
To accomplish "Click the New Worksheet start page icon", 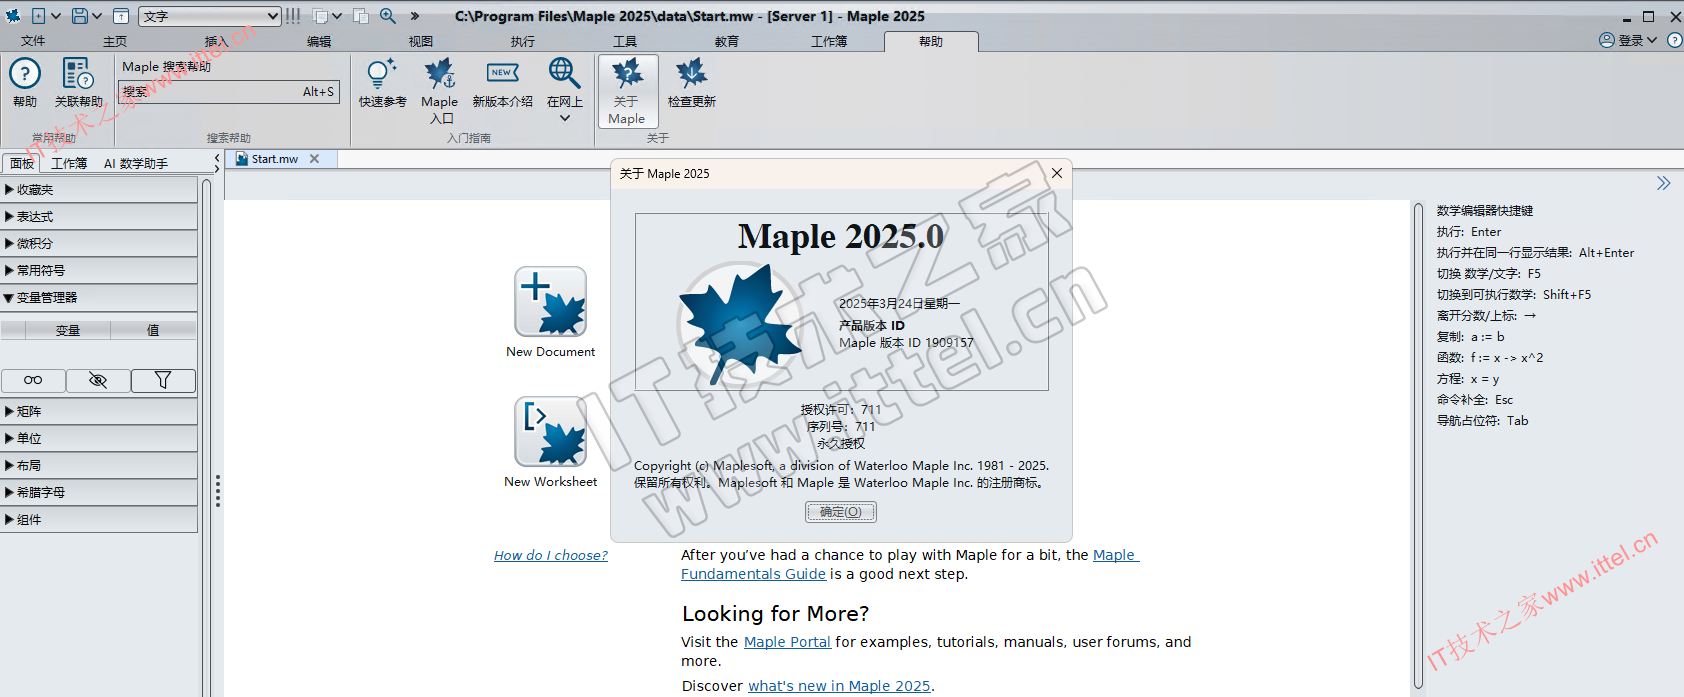I will coord(550,432).
